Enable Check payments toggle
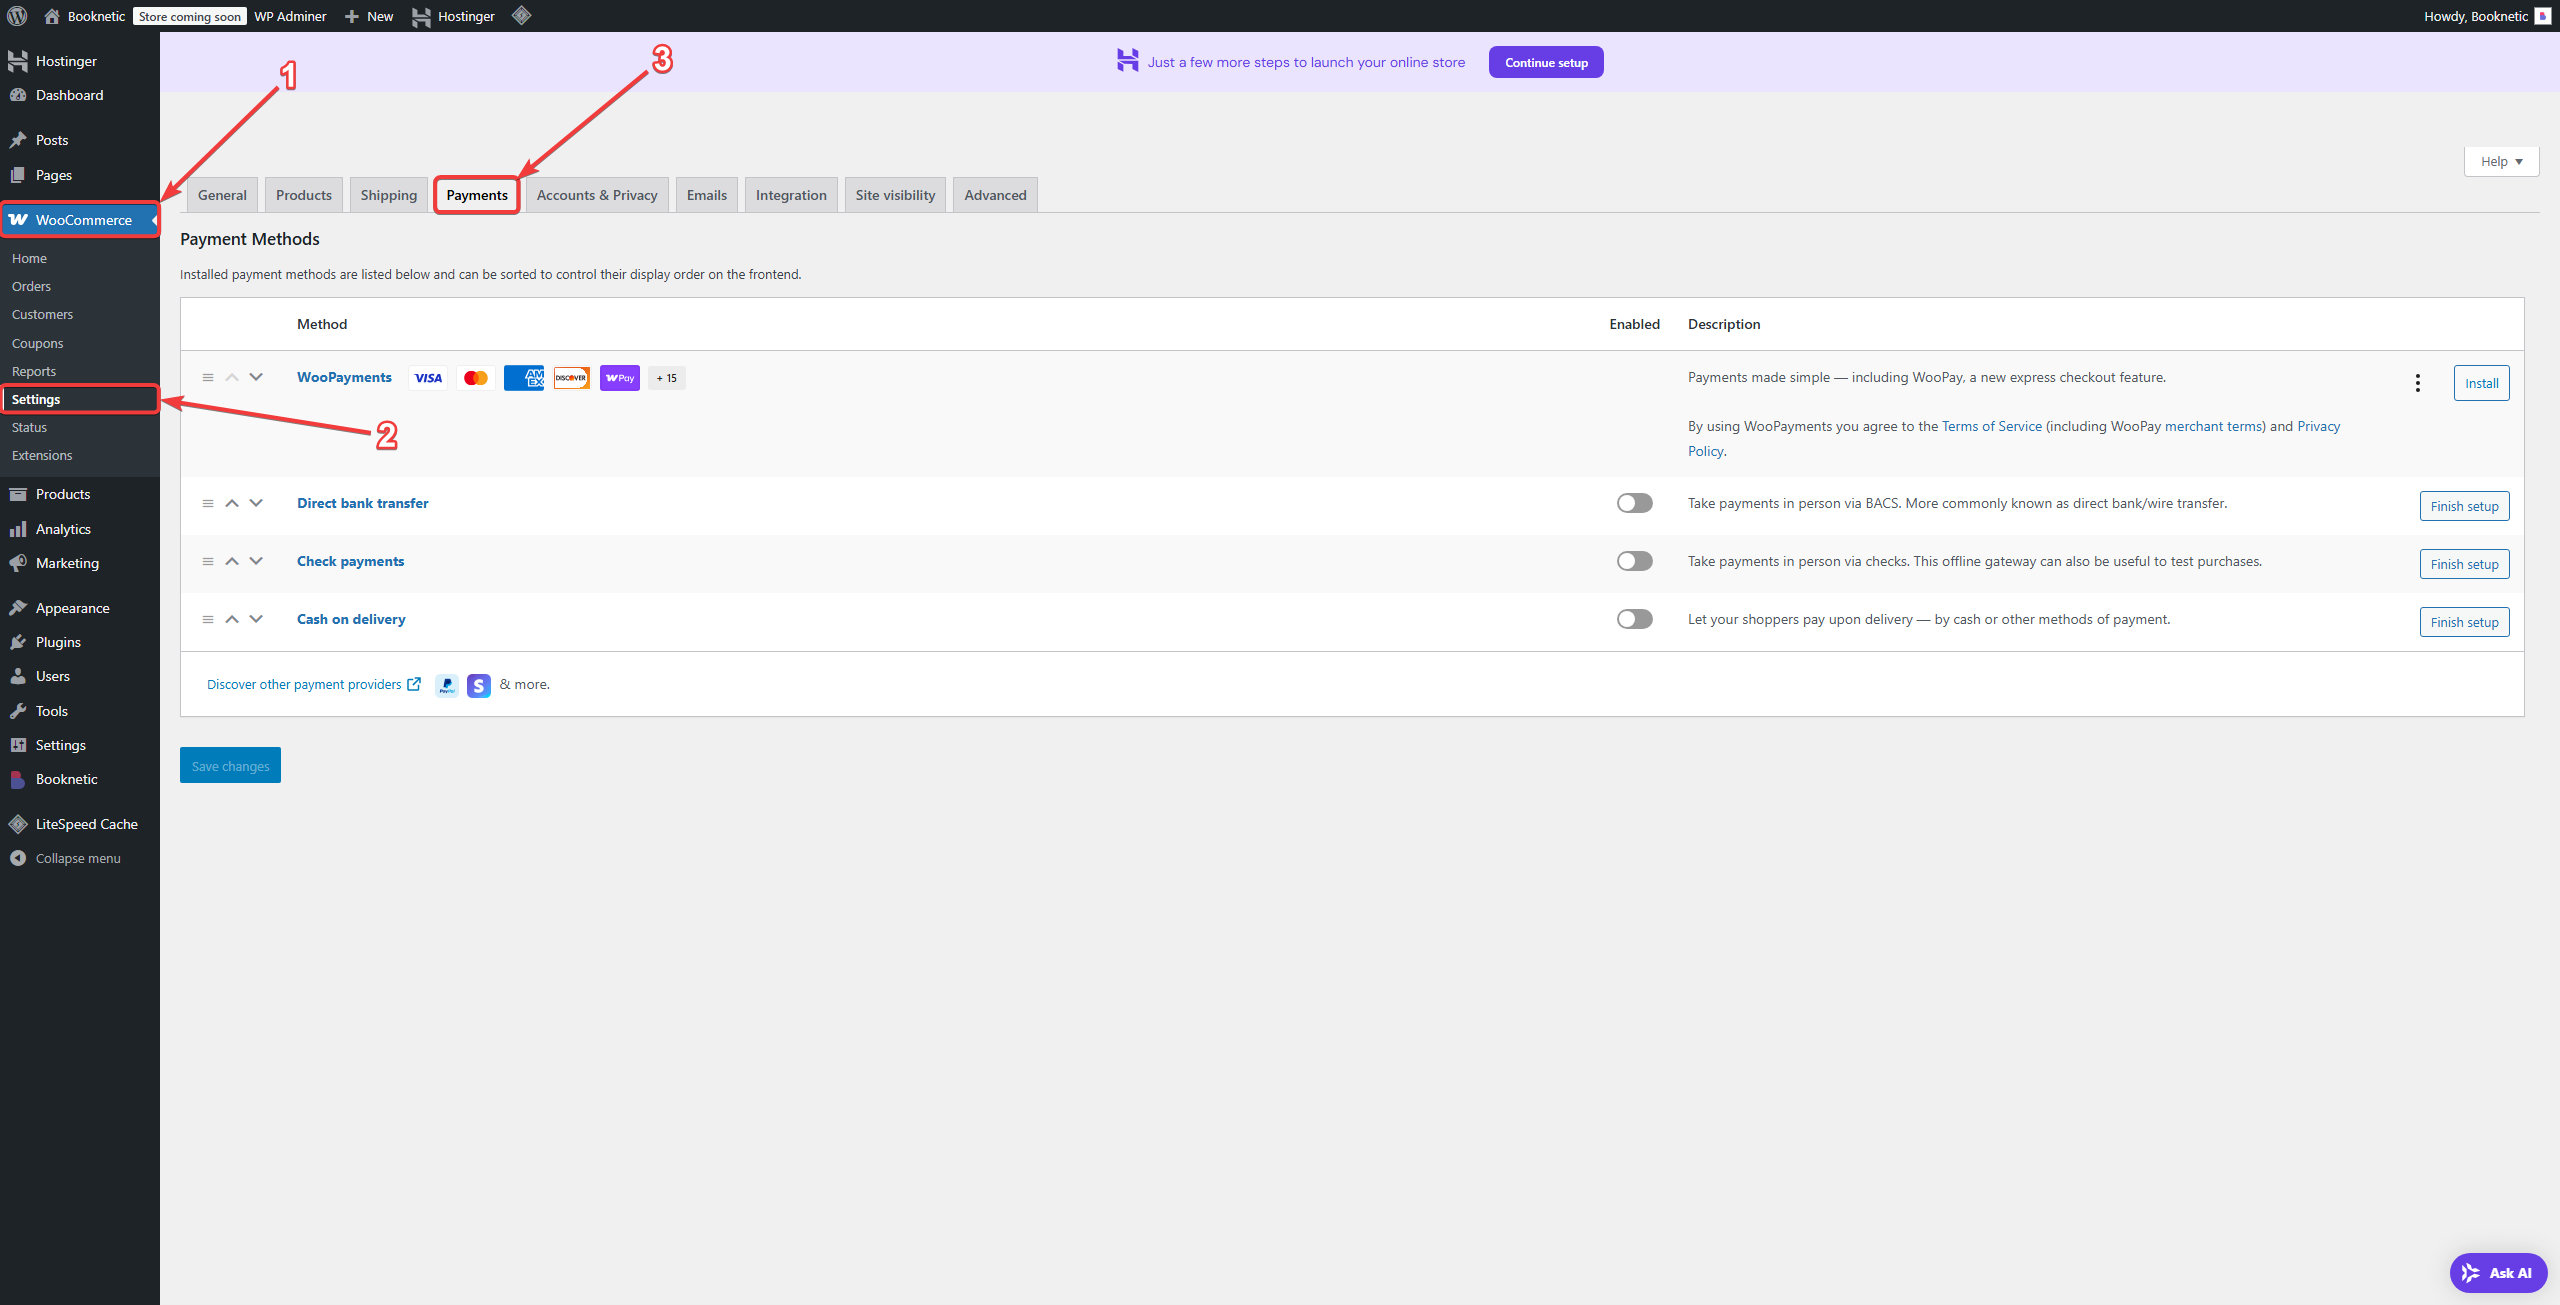The image size is (2560, 1305). [1634, 561]
